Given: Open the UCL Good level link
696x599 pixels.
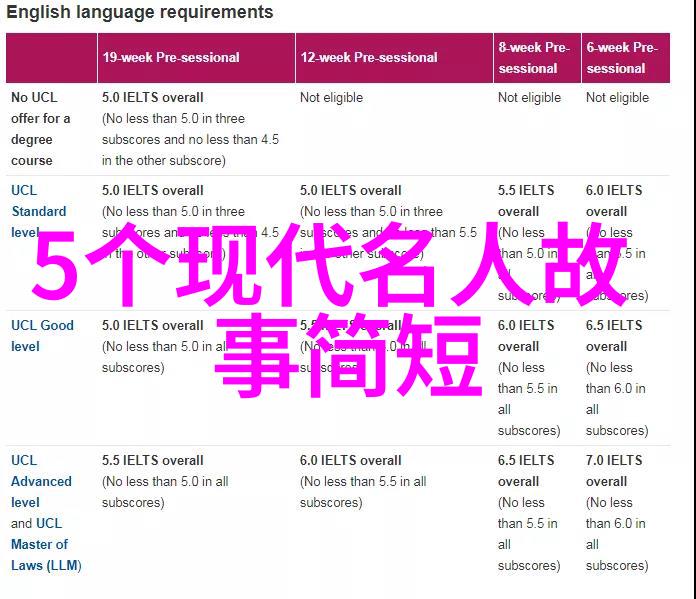Looking at the screenshot, I should tap(42, 336).
